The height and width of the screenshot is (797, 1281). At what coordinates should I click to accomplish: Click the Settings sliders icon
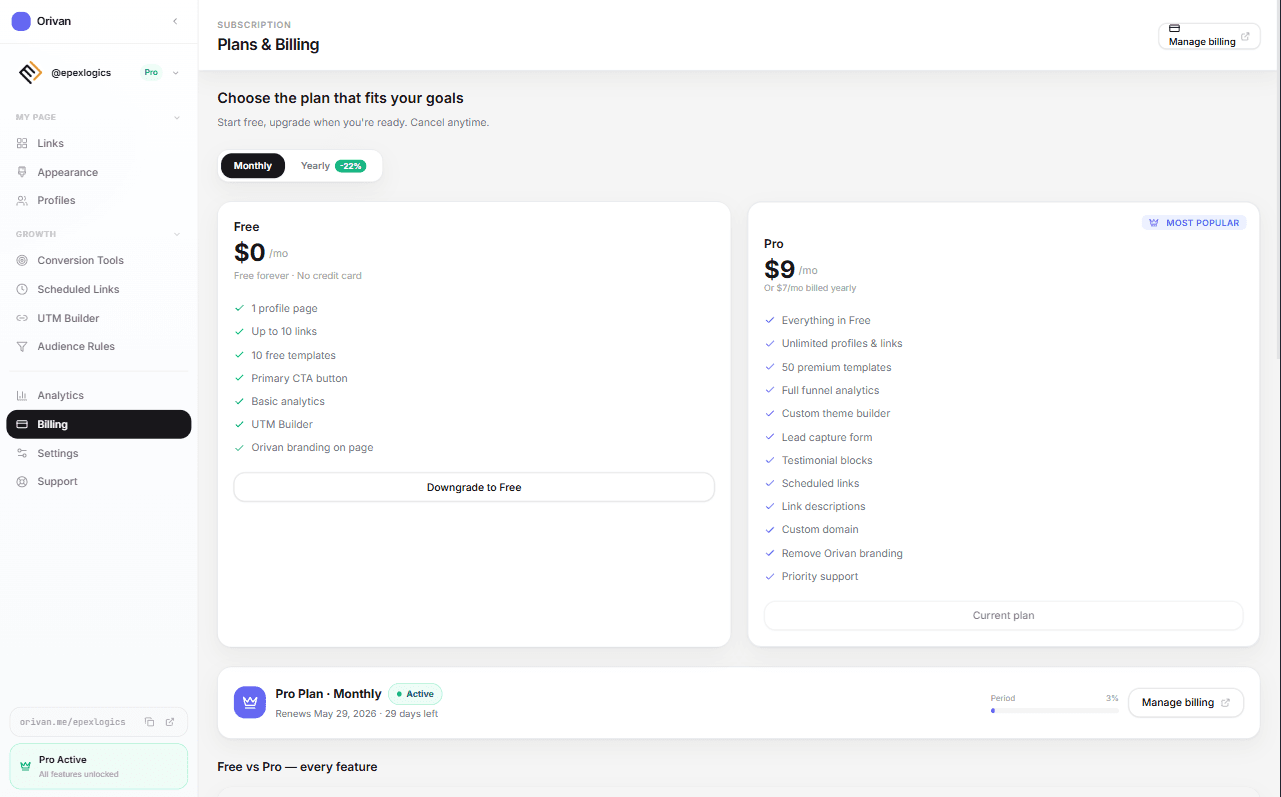[x=22, y=453]
